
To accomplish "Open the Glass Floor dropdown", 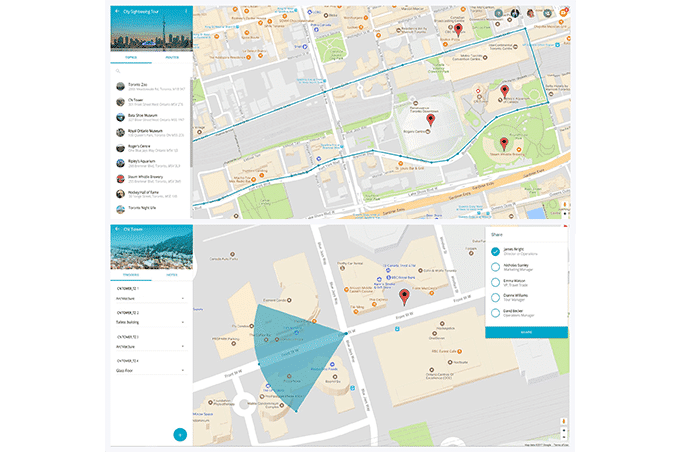I will click(x=183, y=369).
